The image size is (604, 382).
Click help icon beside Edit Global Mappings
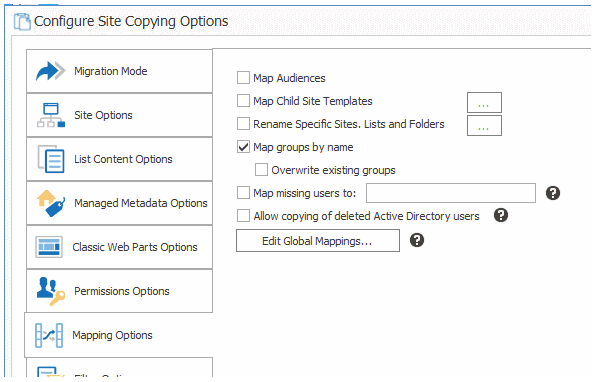pos(417,240)
